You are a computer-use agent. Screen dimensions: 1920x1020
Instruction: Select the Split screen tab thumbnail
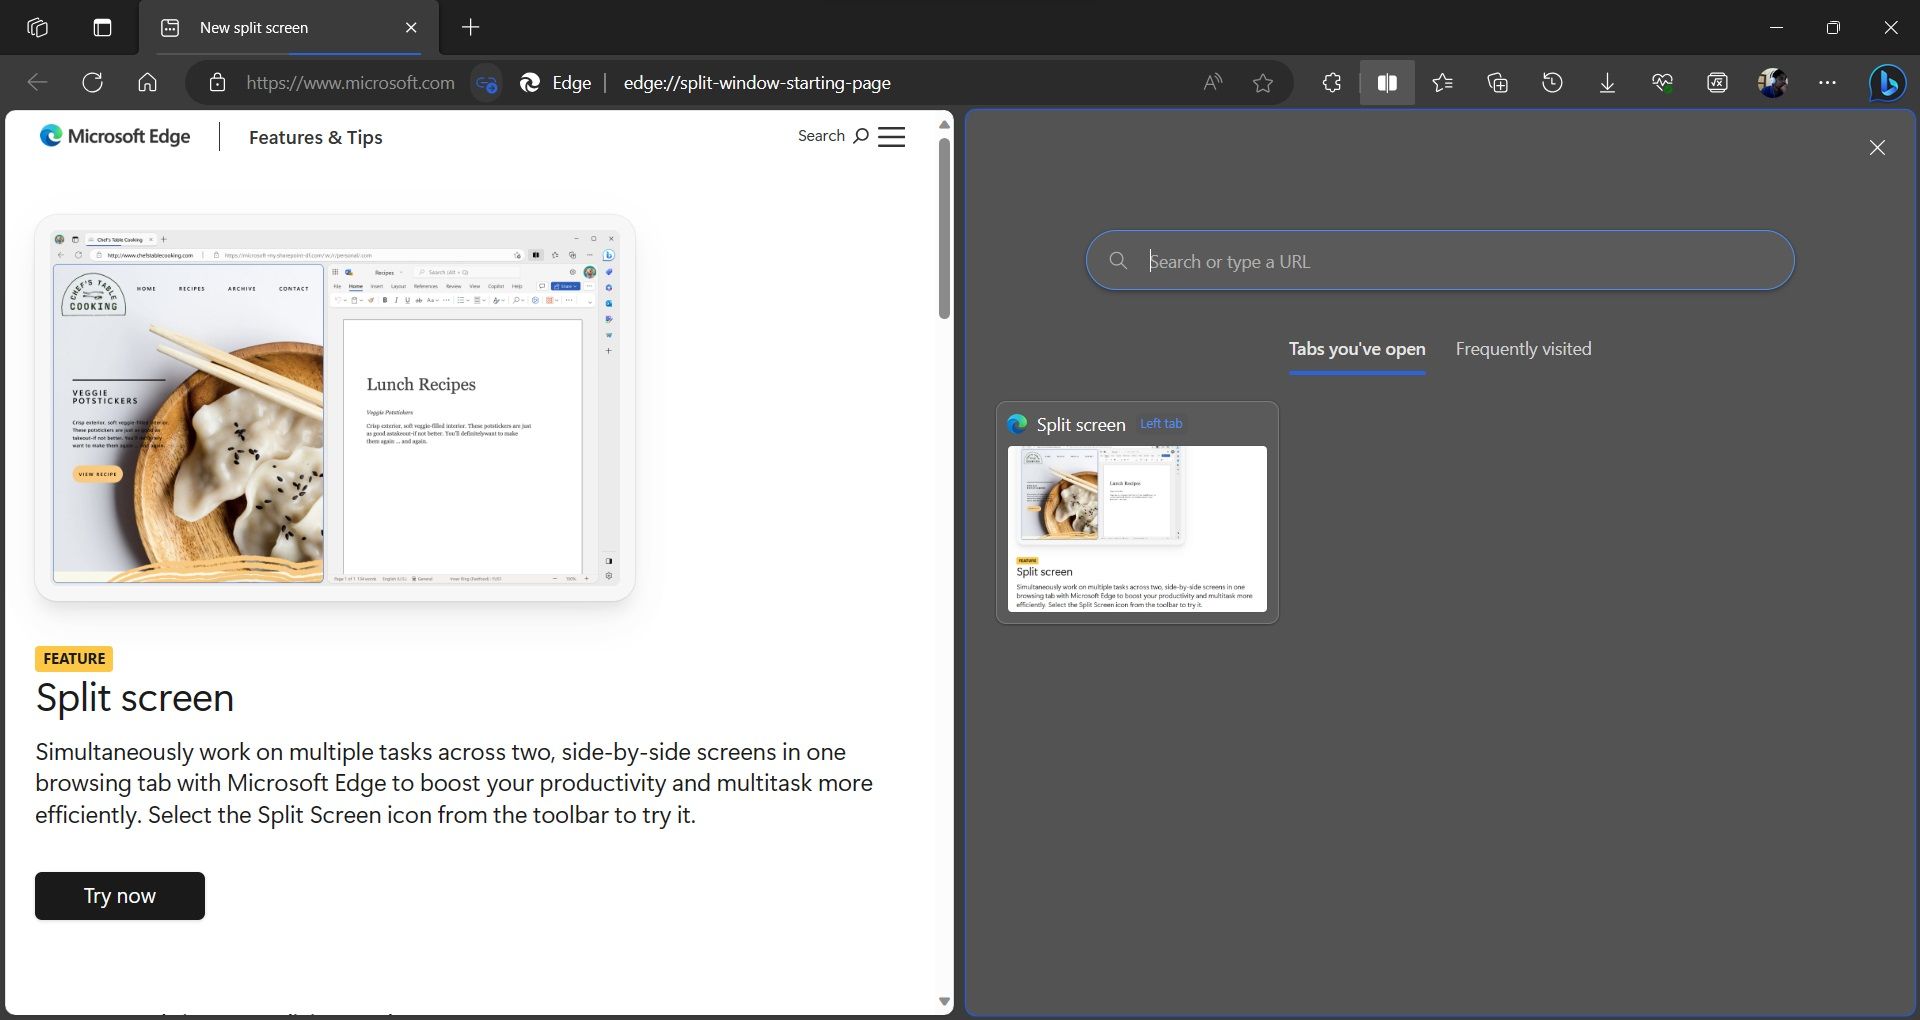point(1136,512)
